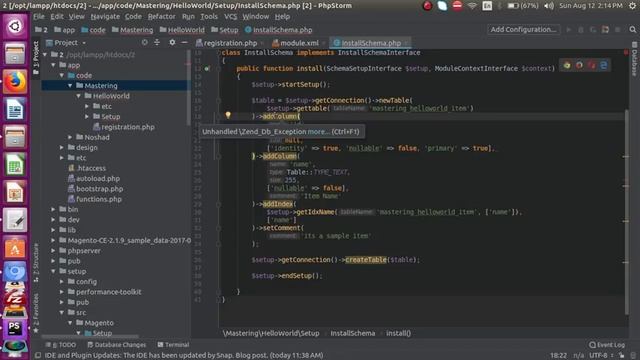Click the red error indicator atop editor scrollbar

pos(626,52)
